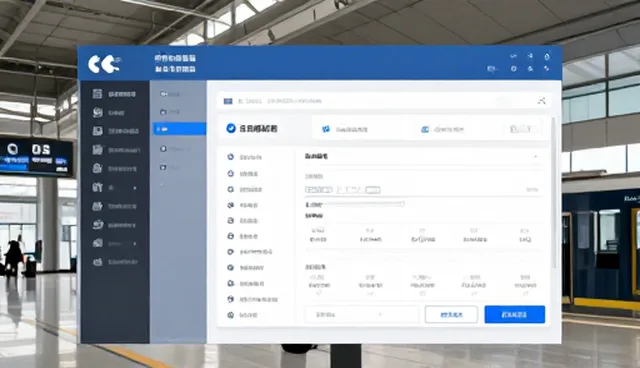The width and height of the screenshot is (640, 368).
Task: Click the blue checkmark circle beside the panel title
Action: pos(231,129)
